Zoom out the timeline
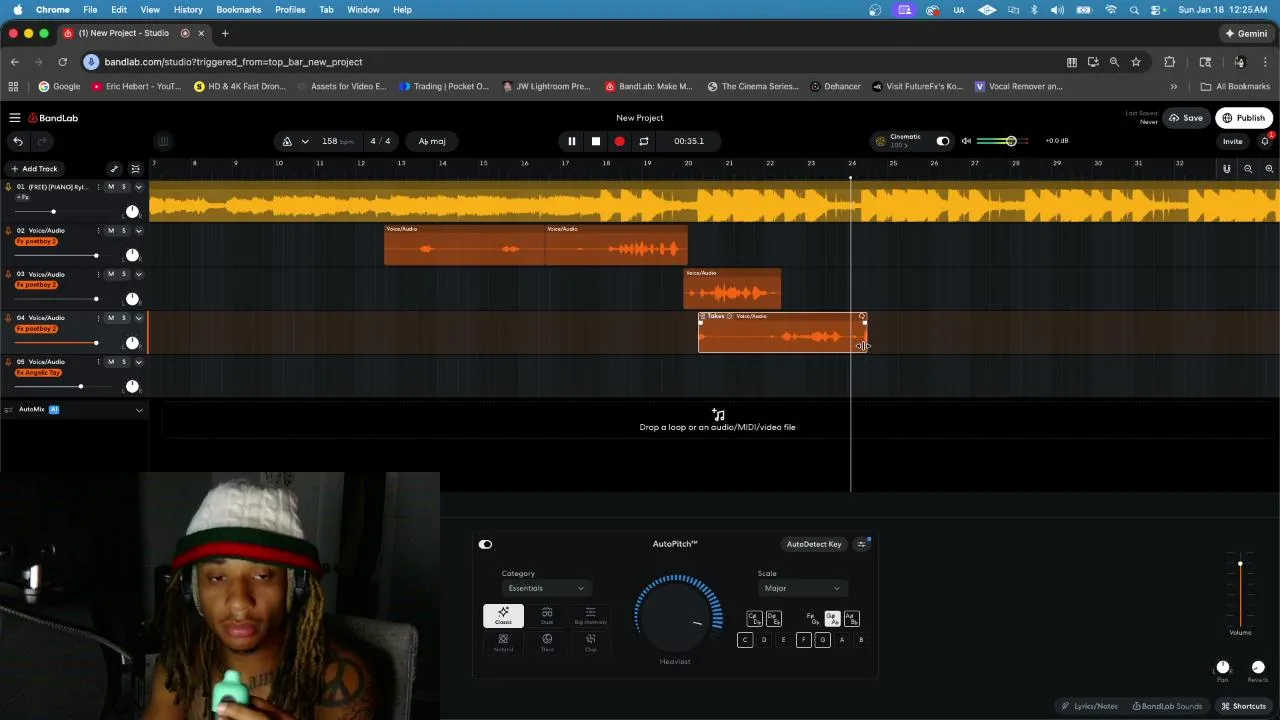1280x720 pixels. pos(1248,169)
